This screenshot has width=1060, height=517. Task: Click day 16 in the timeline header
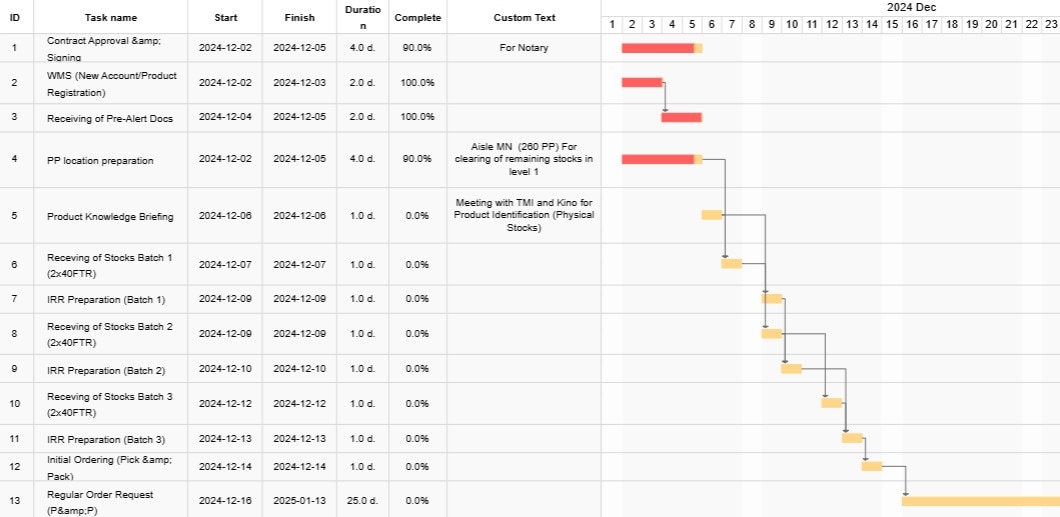[911, 24]
